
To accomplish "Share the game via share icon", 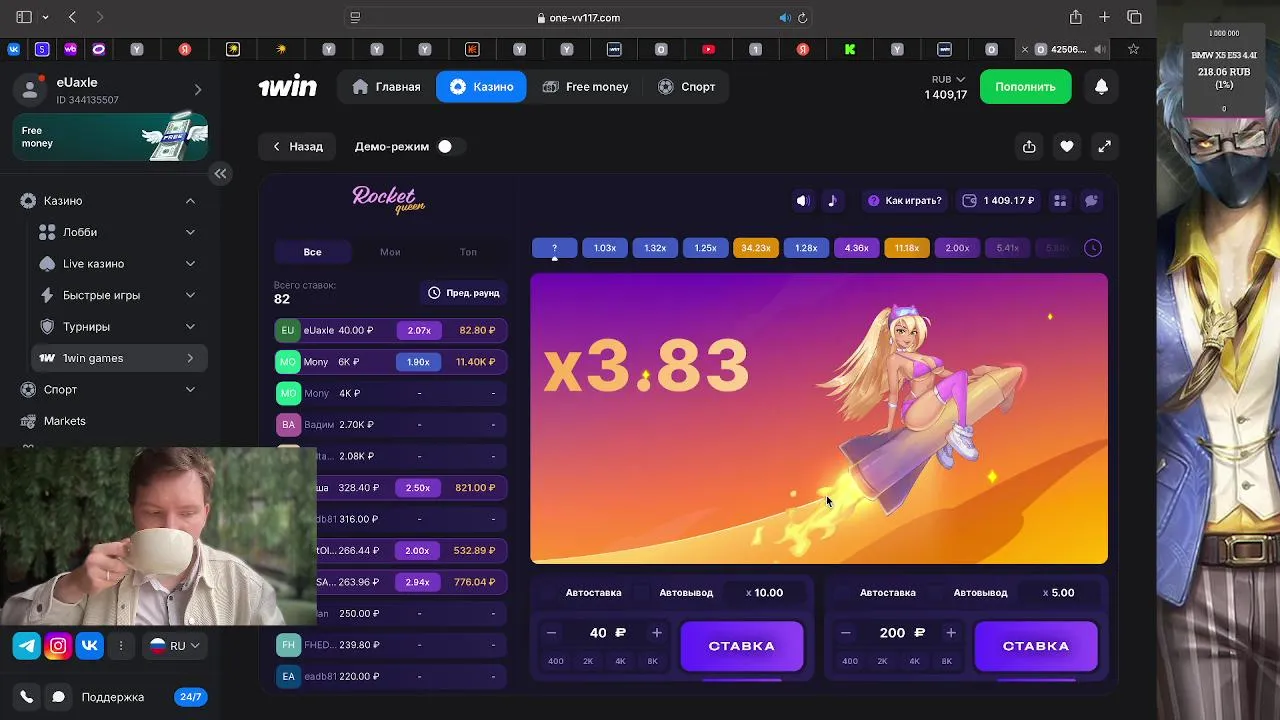I will point(1029,147).
